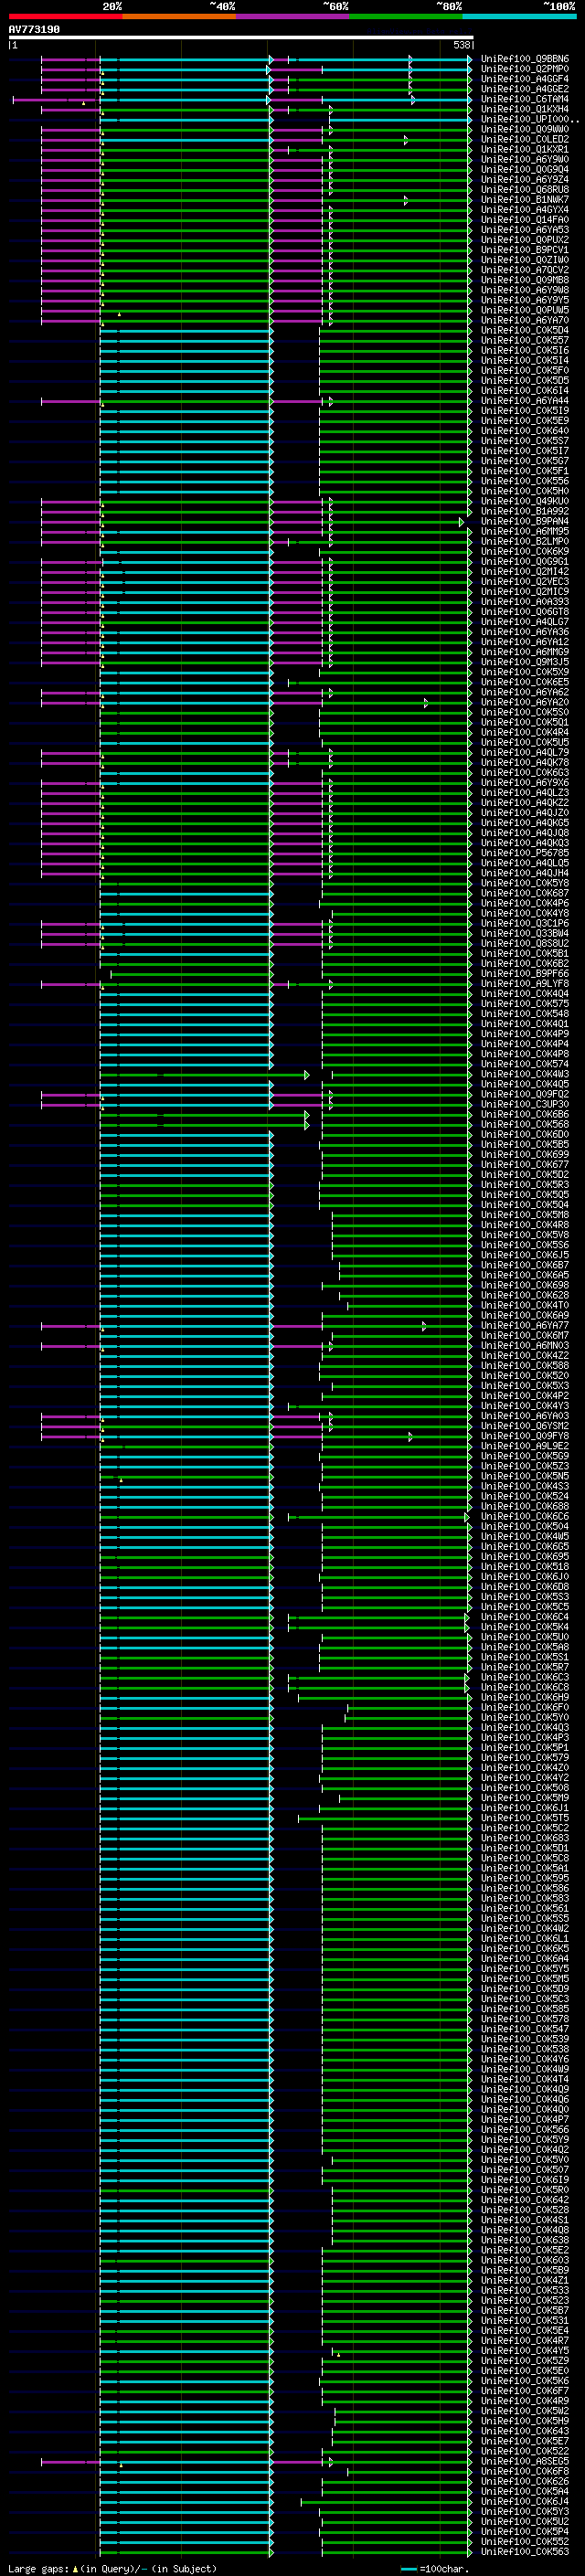
Task: Click the green alignment bar for UniRef100_C0K563
Action: coord(396,2552)
